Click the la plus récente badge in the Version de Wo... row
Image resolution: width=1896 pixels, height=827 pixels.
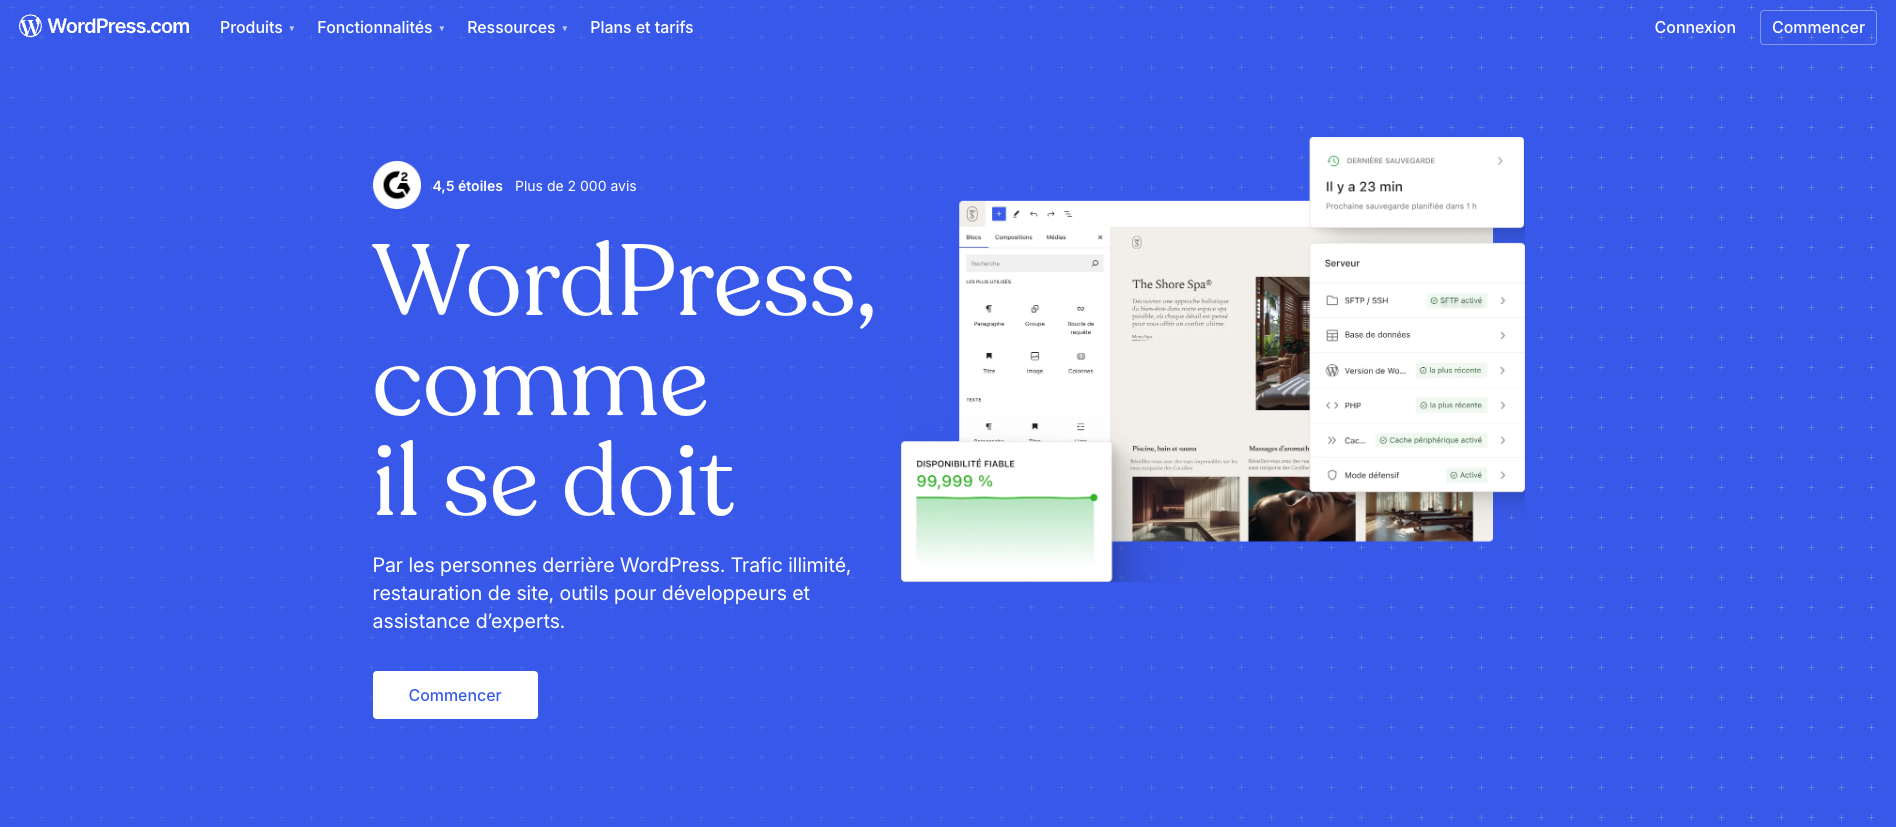click(1451, 370)
